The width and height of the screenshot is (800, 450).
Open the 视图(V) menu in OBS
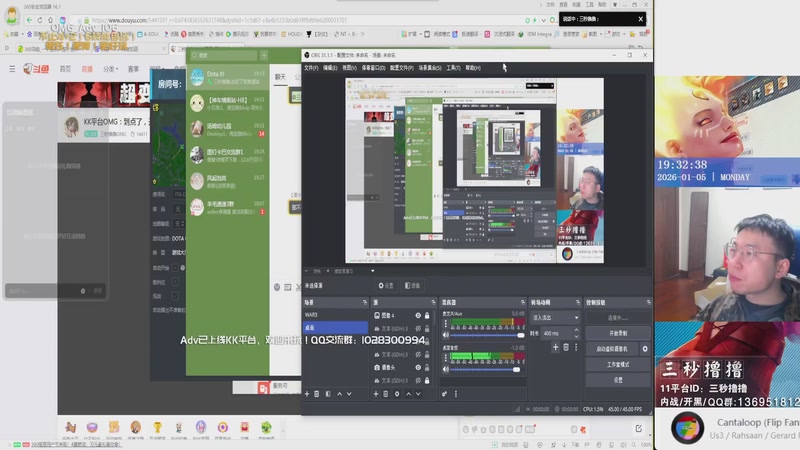(x=349, y=68)
